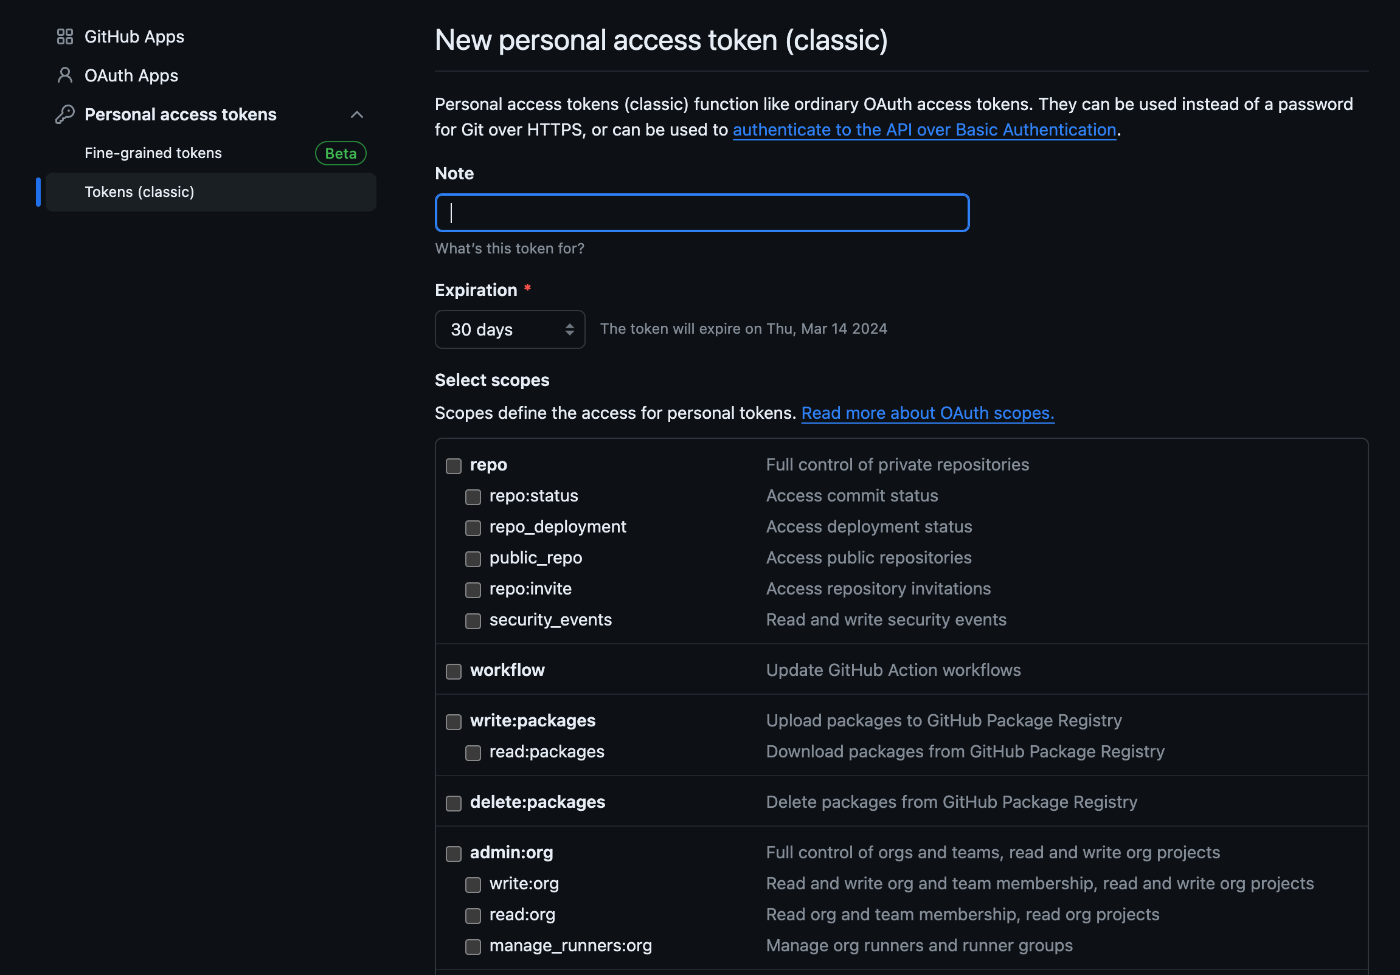
Task: Check the repo:invite scope
Action: (473, 590)
